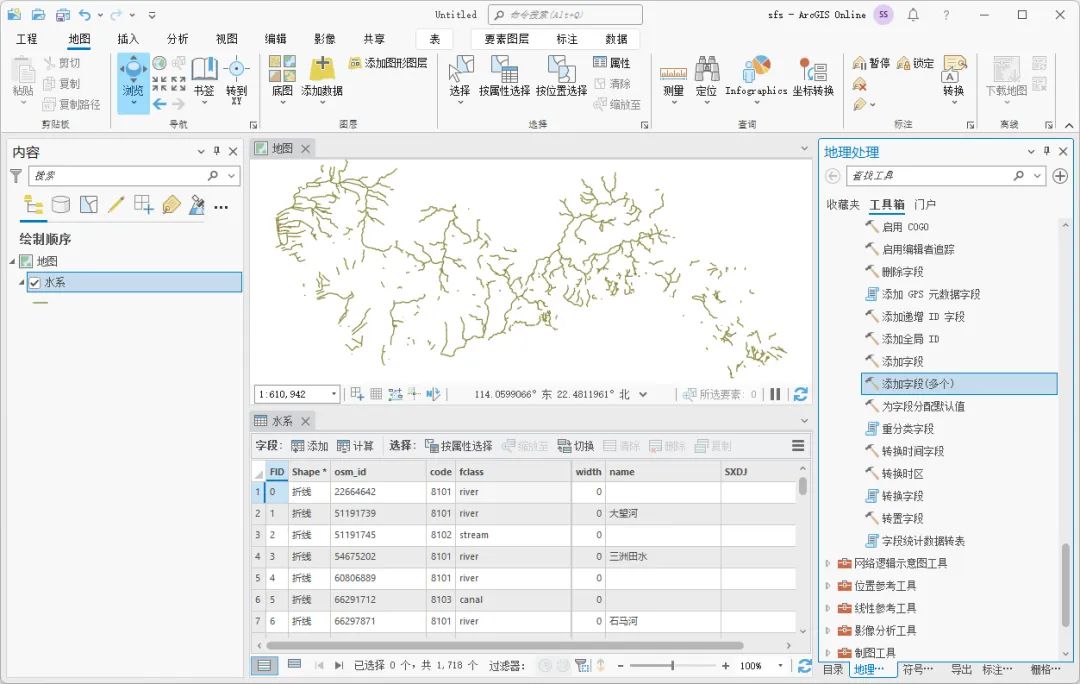Open the 工程 (Project) ribbon tab
1080x684 pixels.
coord(26,39)
